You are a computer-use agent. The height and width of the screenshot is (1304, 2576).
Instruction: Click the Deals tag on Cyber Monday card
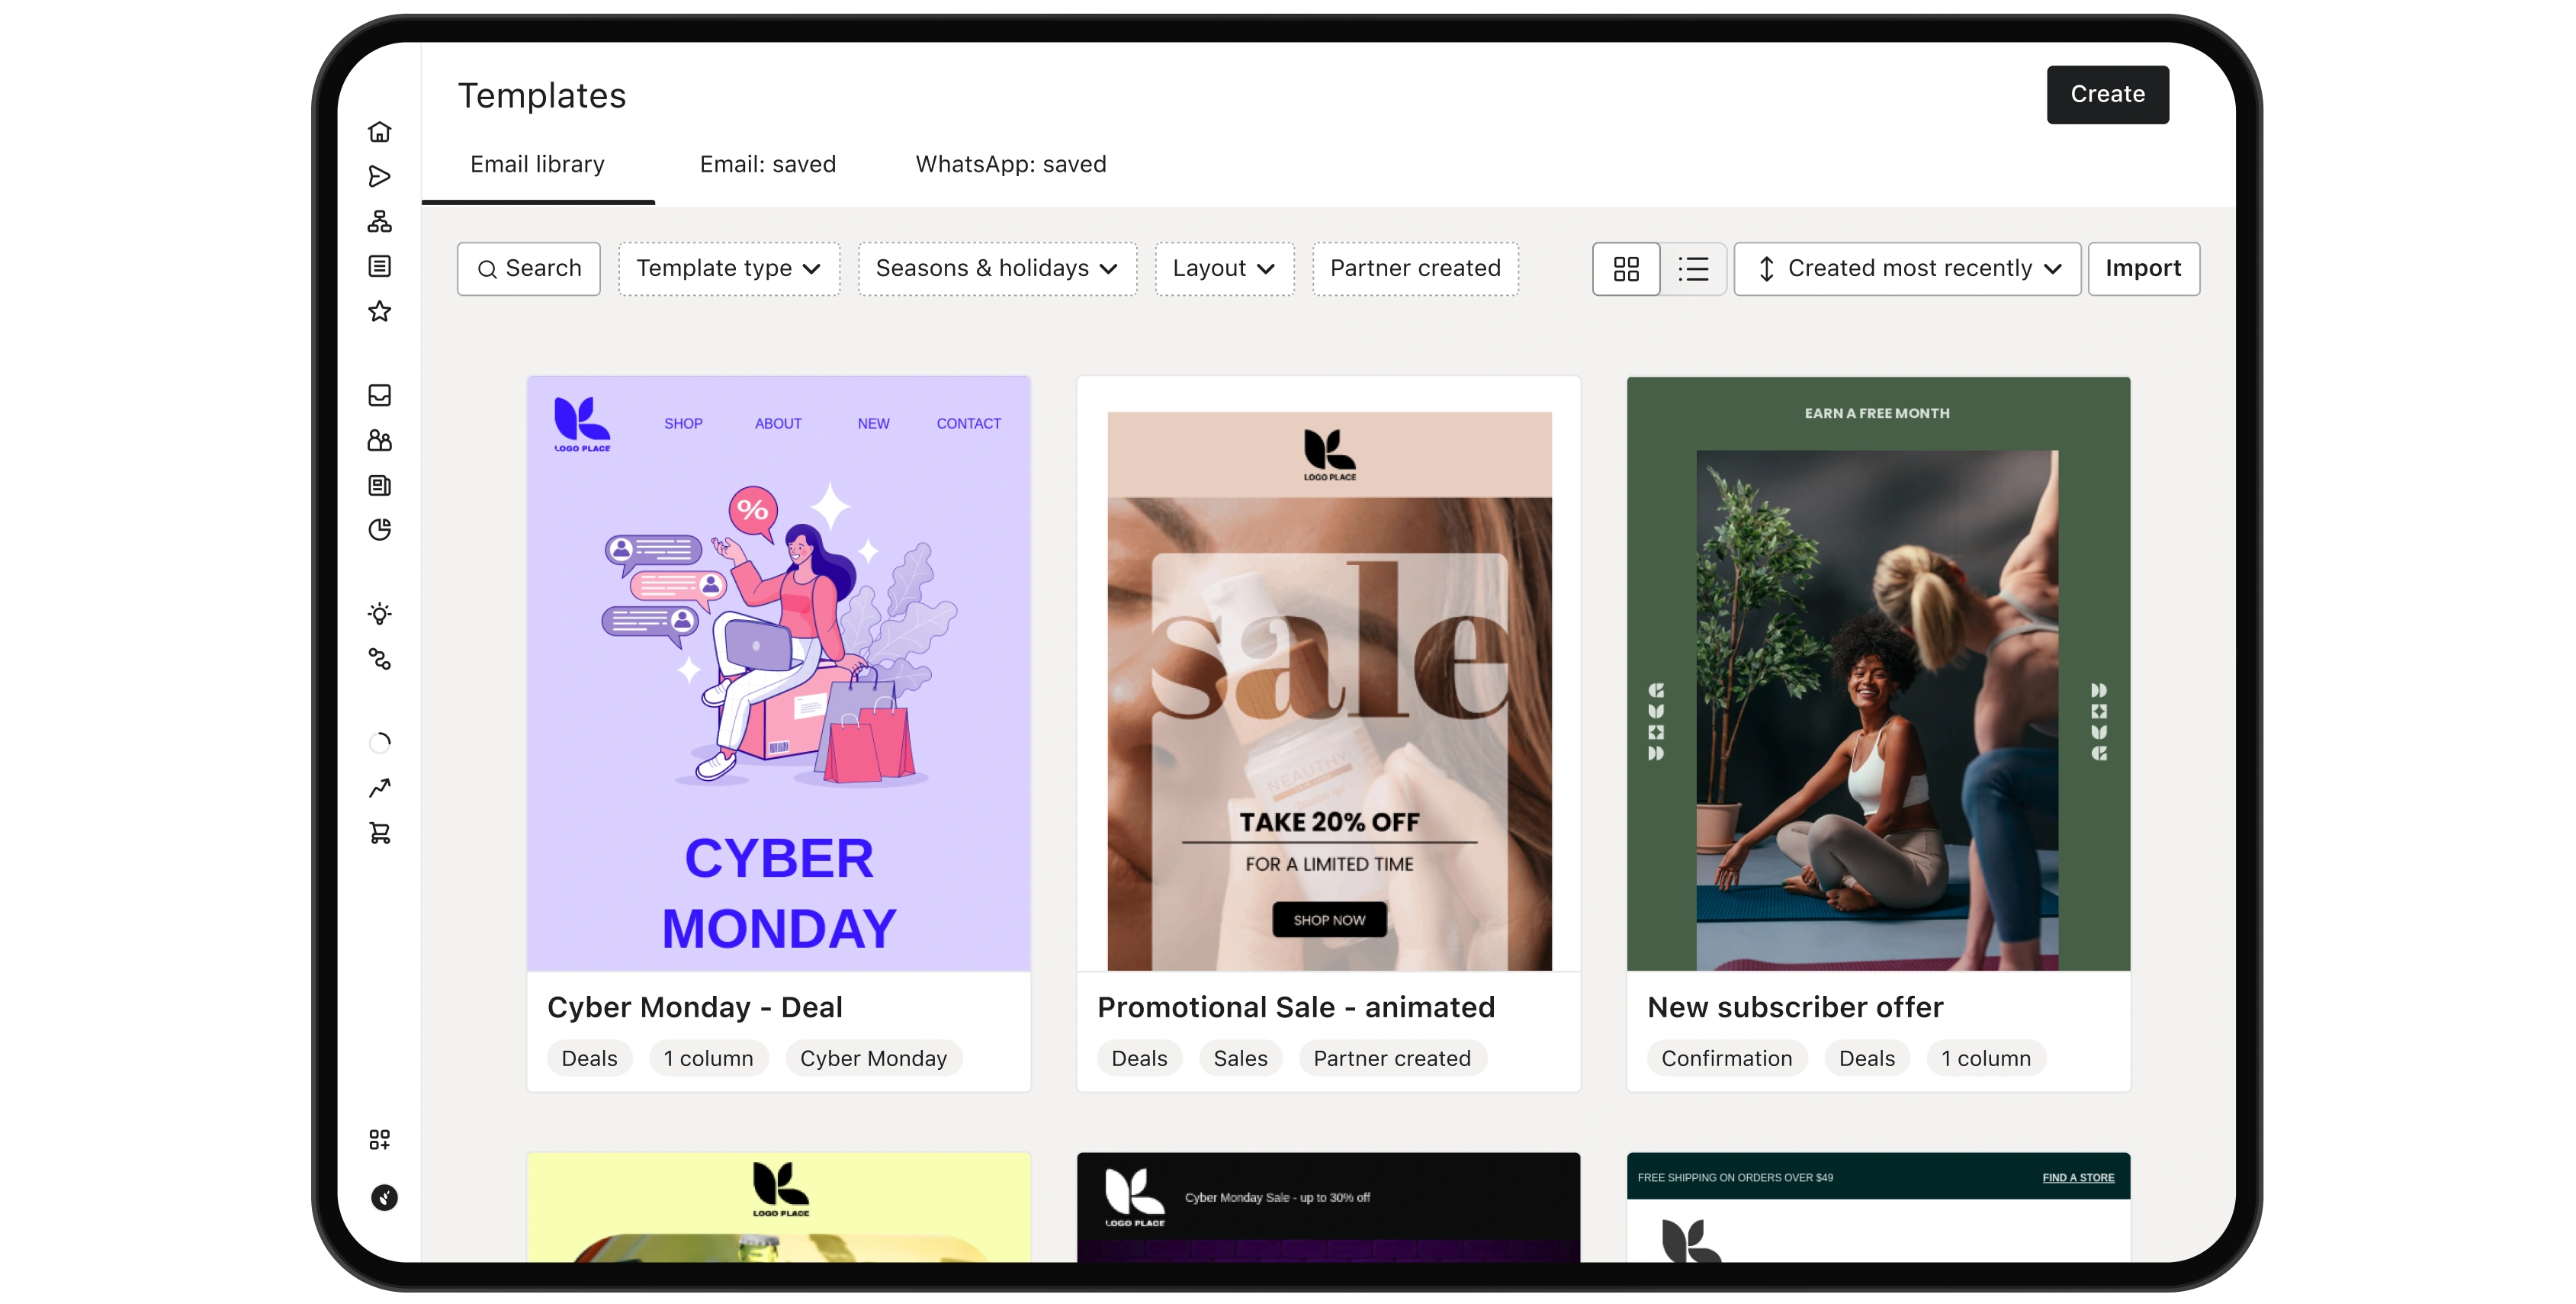[x=589, y=1058]
